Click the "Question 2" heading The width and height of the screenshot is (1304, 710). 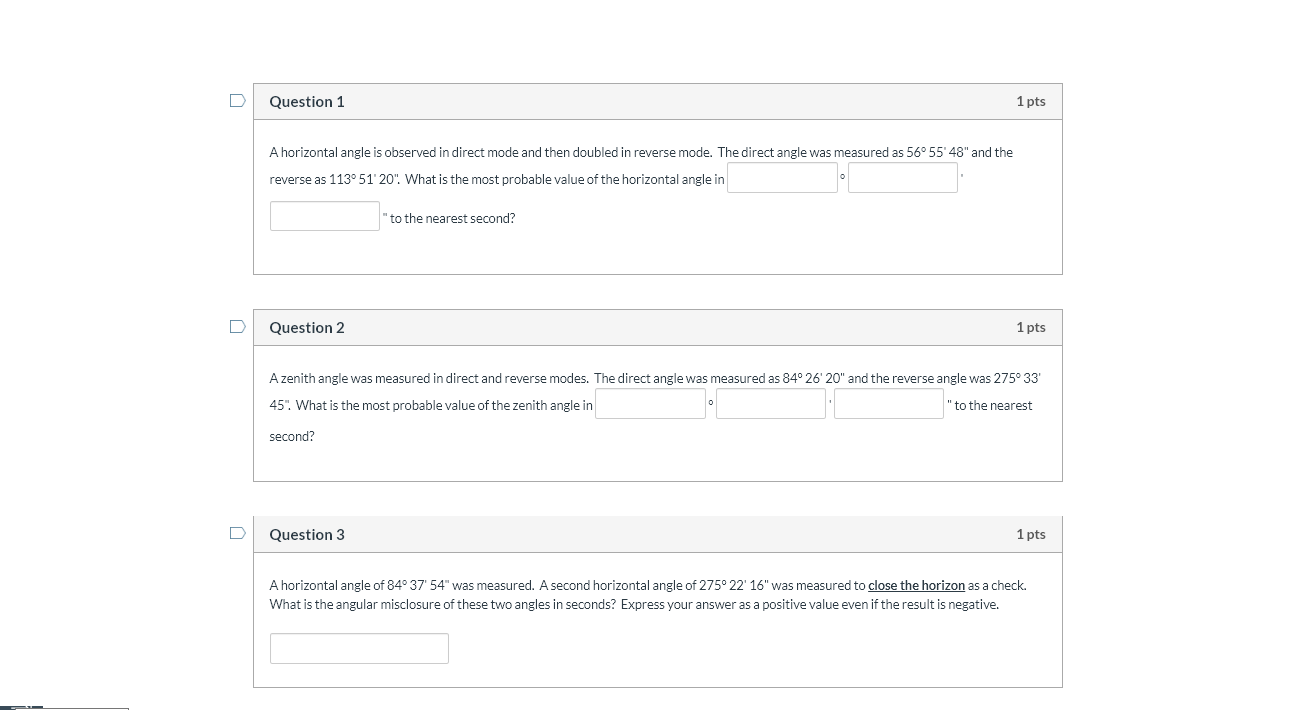pyautogui.click(x=307, y=328)
